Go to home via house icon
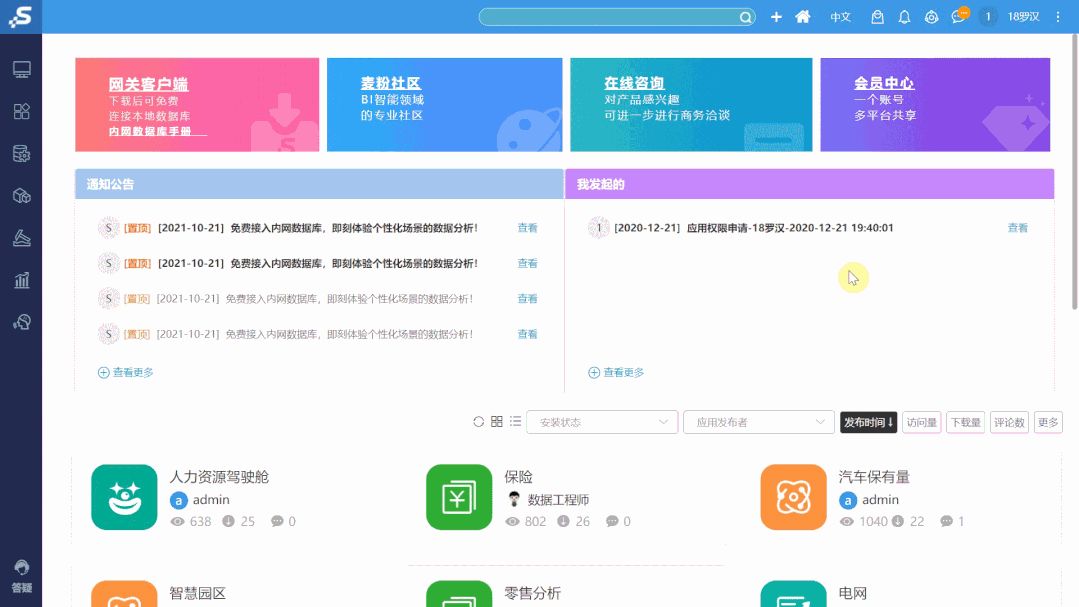This screenshot has width=1079, height=607. (x=802, y=17)
